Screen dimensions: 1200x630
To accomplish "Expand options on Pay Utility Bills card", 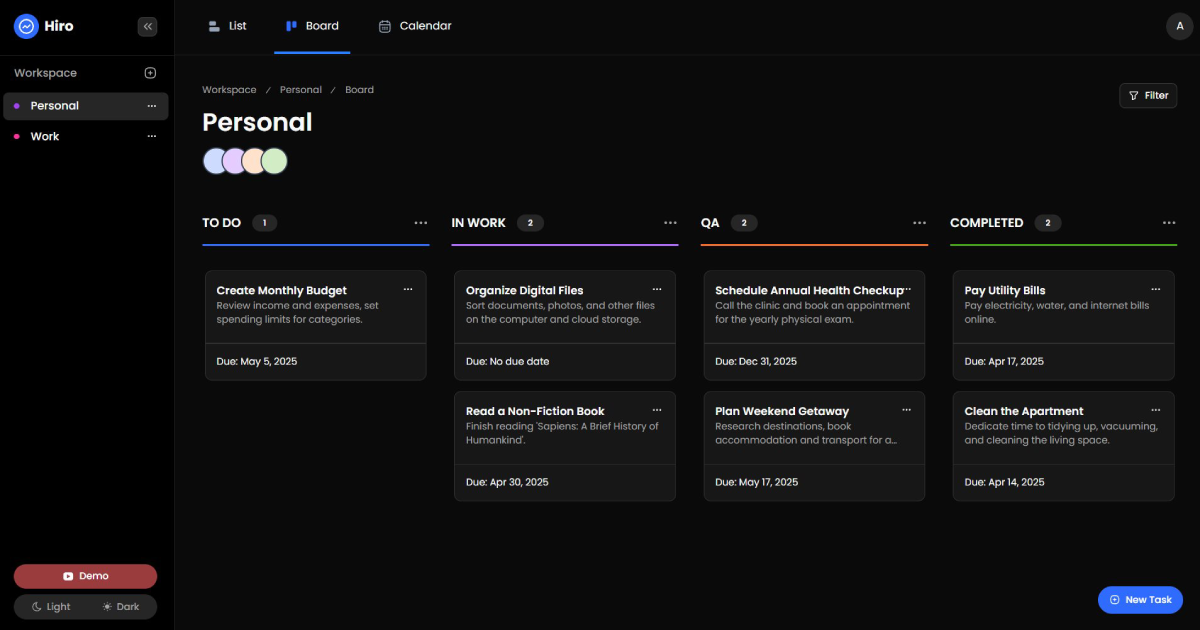I will click(x=1156, y=289).
